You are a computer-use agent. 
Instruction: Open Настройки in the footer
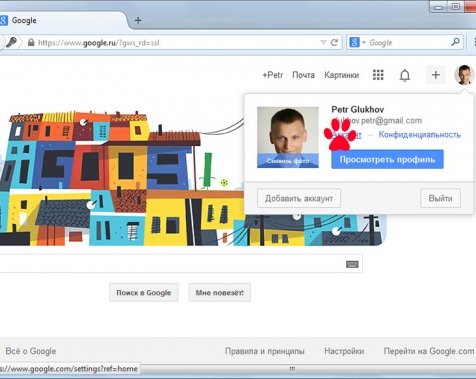click(x=344, y=351)
